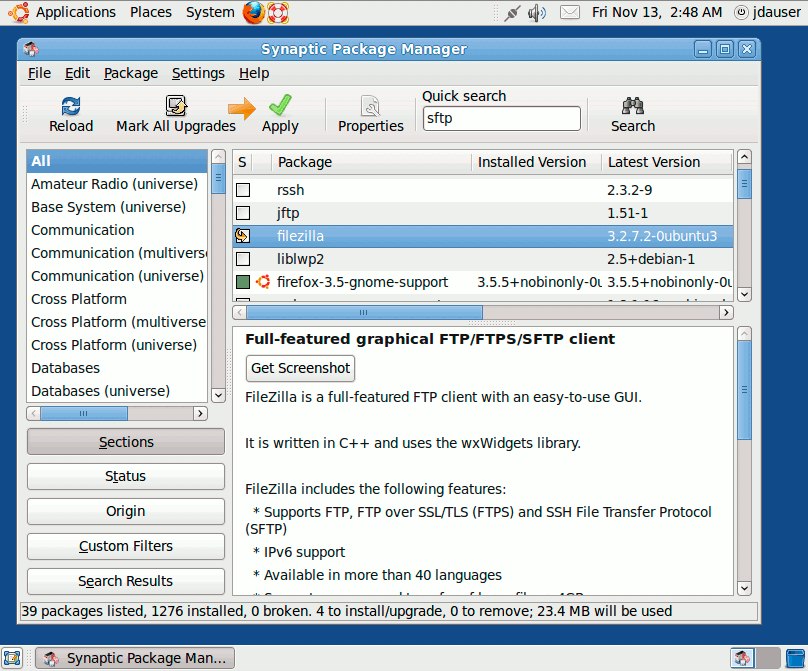
Task: Open the Settings menu
Action: point(198,72)
